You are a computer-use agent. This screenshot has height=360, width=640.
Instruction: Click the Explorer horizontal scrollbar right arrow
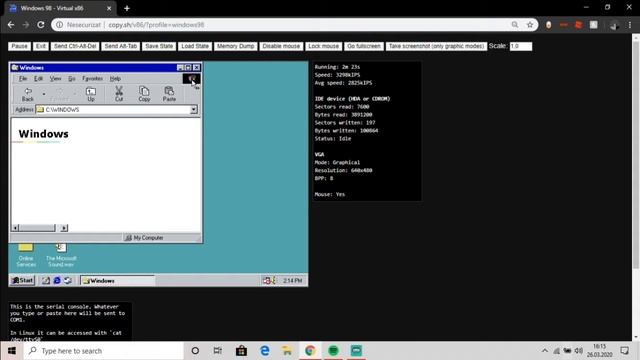click(64, 228)
